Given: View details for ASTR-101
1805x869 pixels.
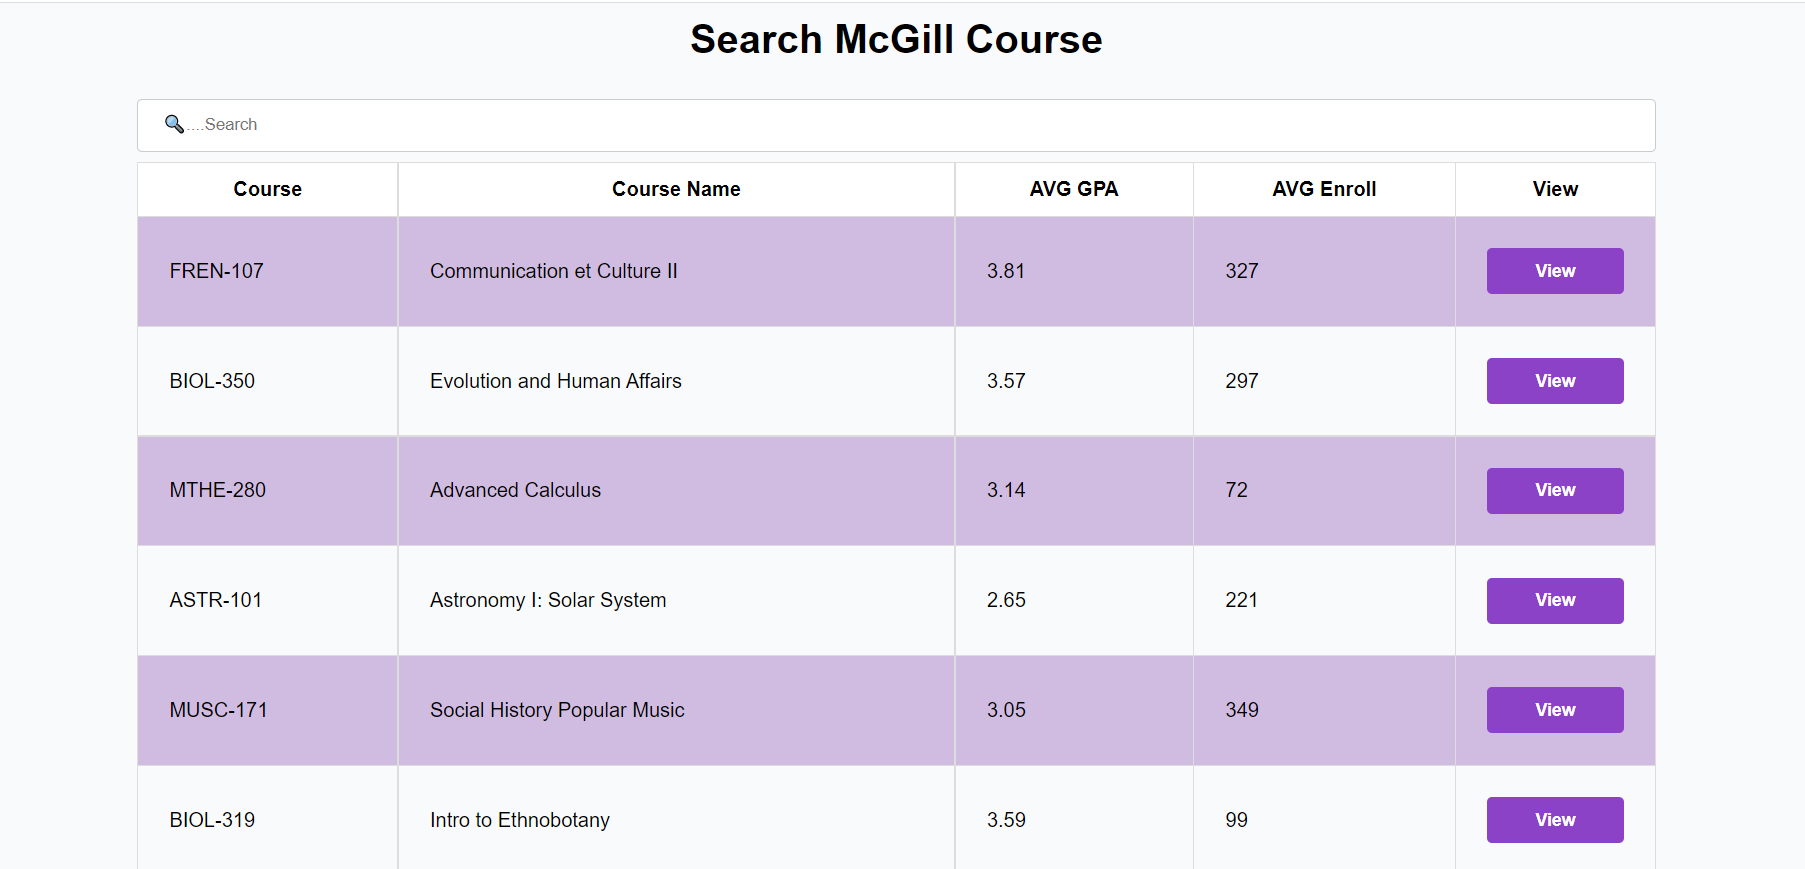Looking at the screenshot, I should point(1554,600).
